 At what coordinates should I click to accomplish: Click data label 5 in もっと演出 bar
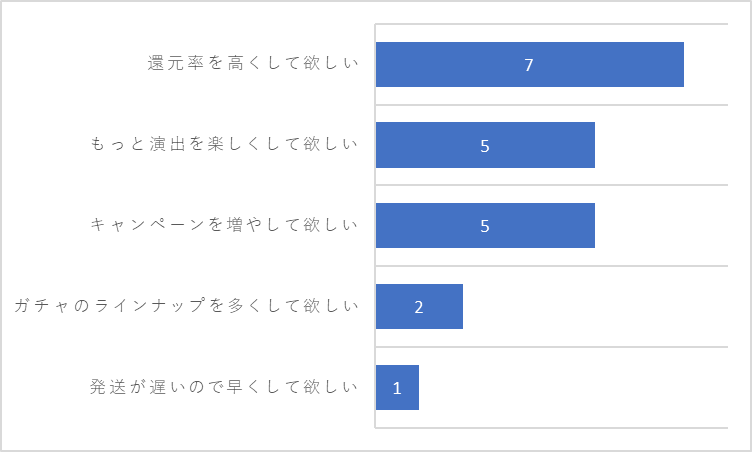click(x=485, y=146)
